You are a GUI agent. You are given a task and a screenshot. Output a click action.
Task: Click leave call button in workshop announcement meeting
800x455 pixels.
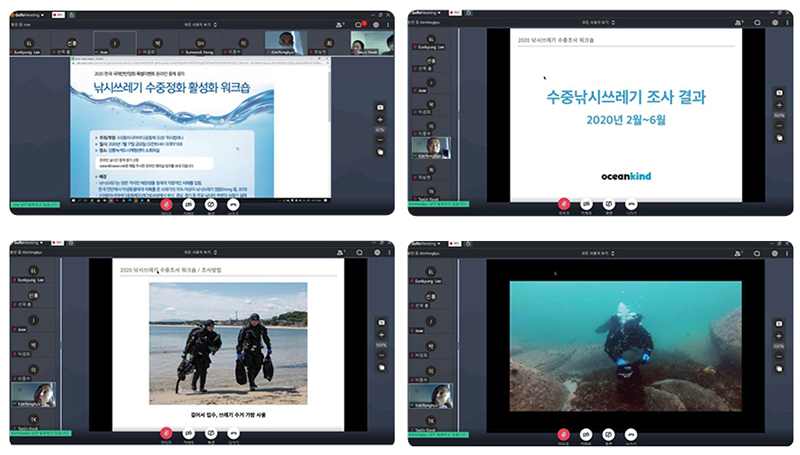[233, 205]
